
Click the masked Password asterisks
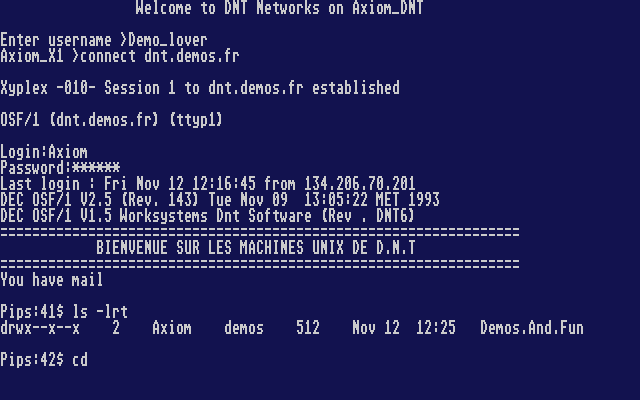(x=96, y=168)
